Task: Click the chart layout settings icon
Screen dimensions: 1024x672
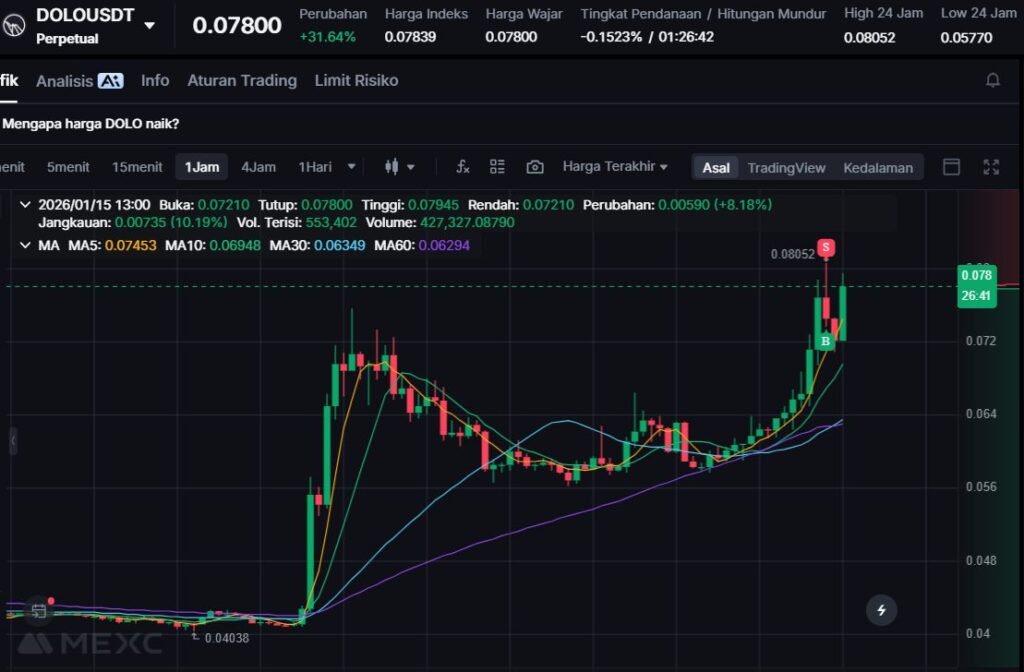Action: coord(497,167)
